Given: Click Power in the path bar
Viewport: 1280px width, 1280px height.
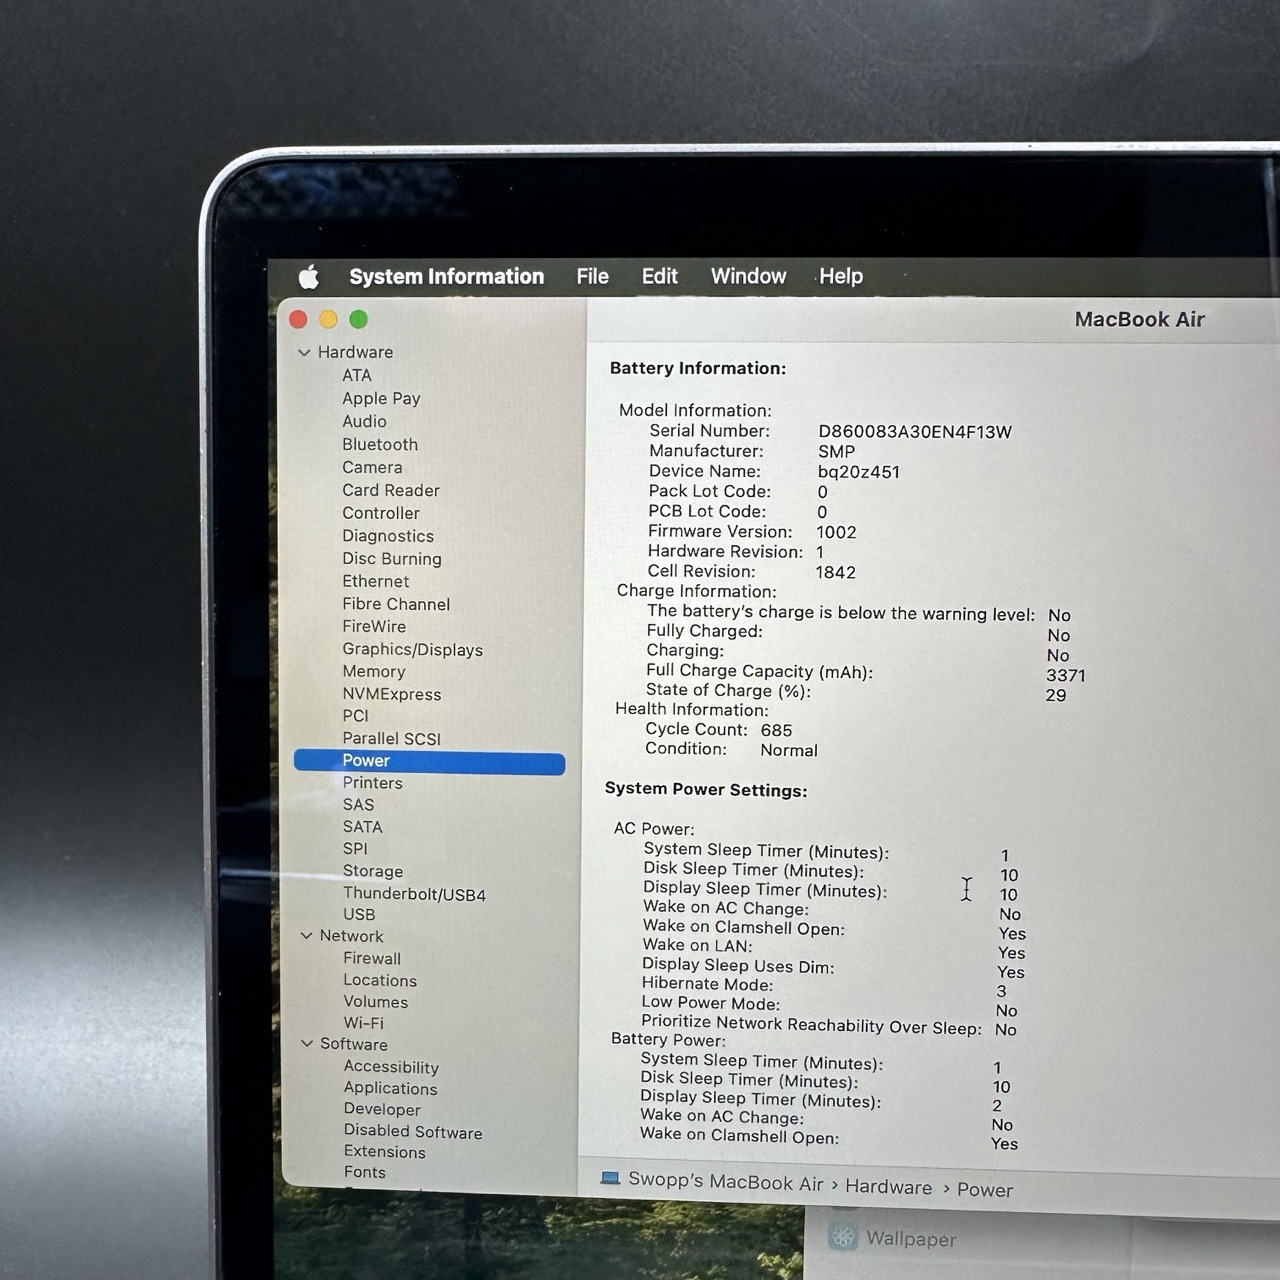Looking at the screenshot, I should [985, 1190].
